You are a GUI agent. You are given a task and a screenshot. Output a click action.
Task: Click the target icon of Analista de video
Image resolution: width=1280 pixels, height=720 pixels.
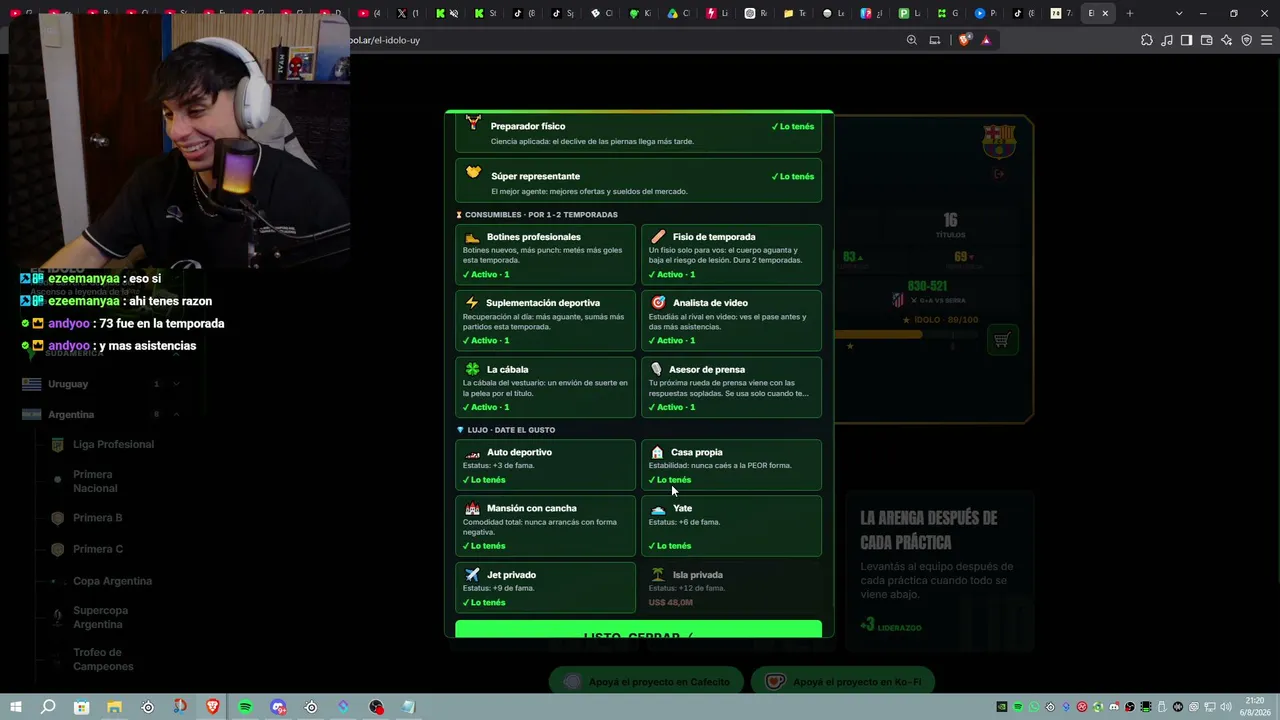pyautogui.click(x=658, y=302)
